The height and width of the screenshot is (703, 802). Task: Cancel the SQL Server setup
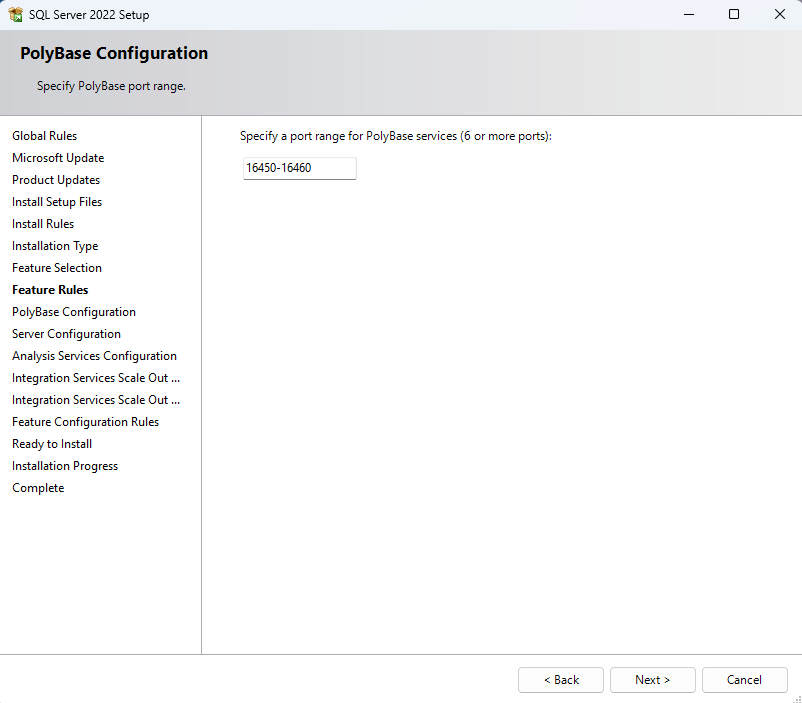click(x=745, y=680)
